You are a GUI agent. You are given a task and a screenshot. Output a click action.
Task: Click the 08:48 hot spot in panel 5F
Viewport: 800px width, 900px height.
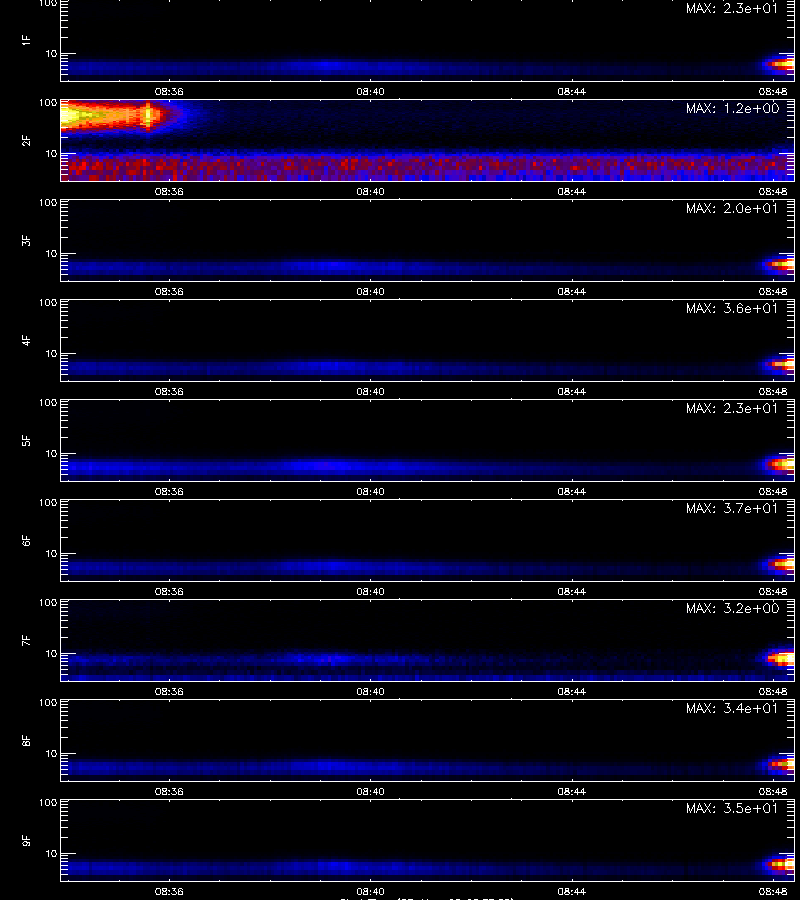(x=780, y=463)
